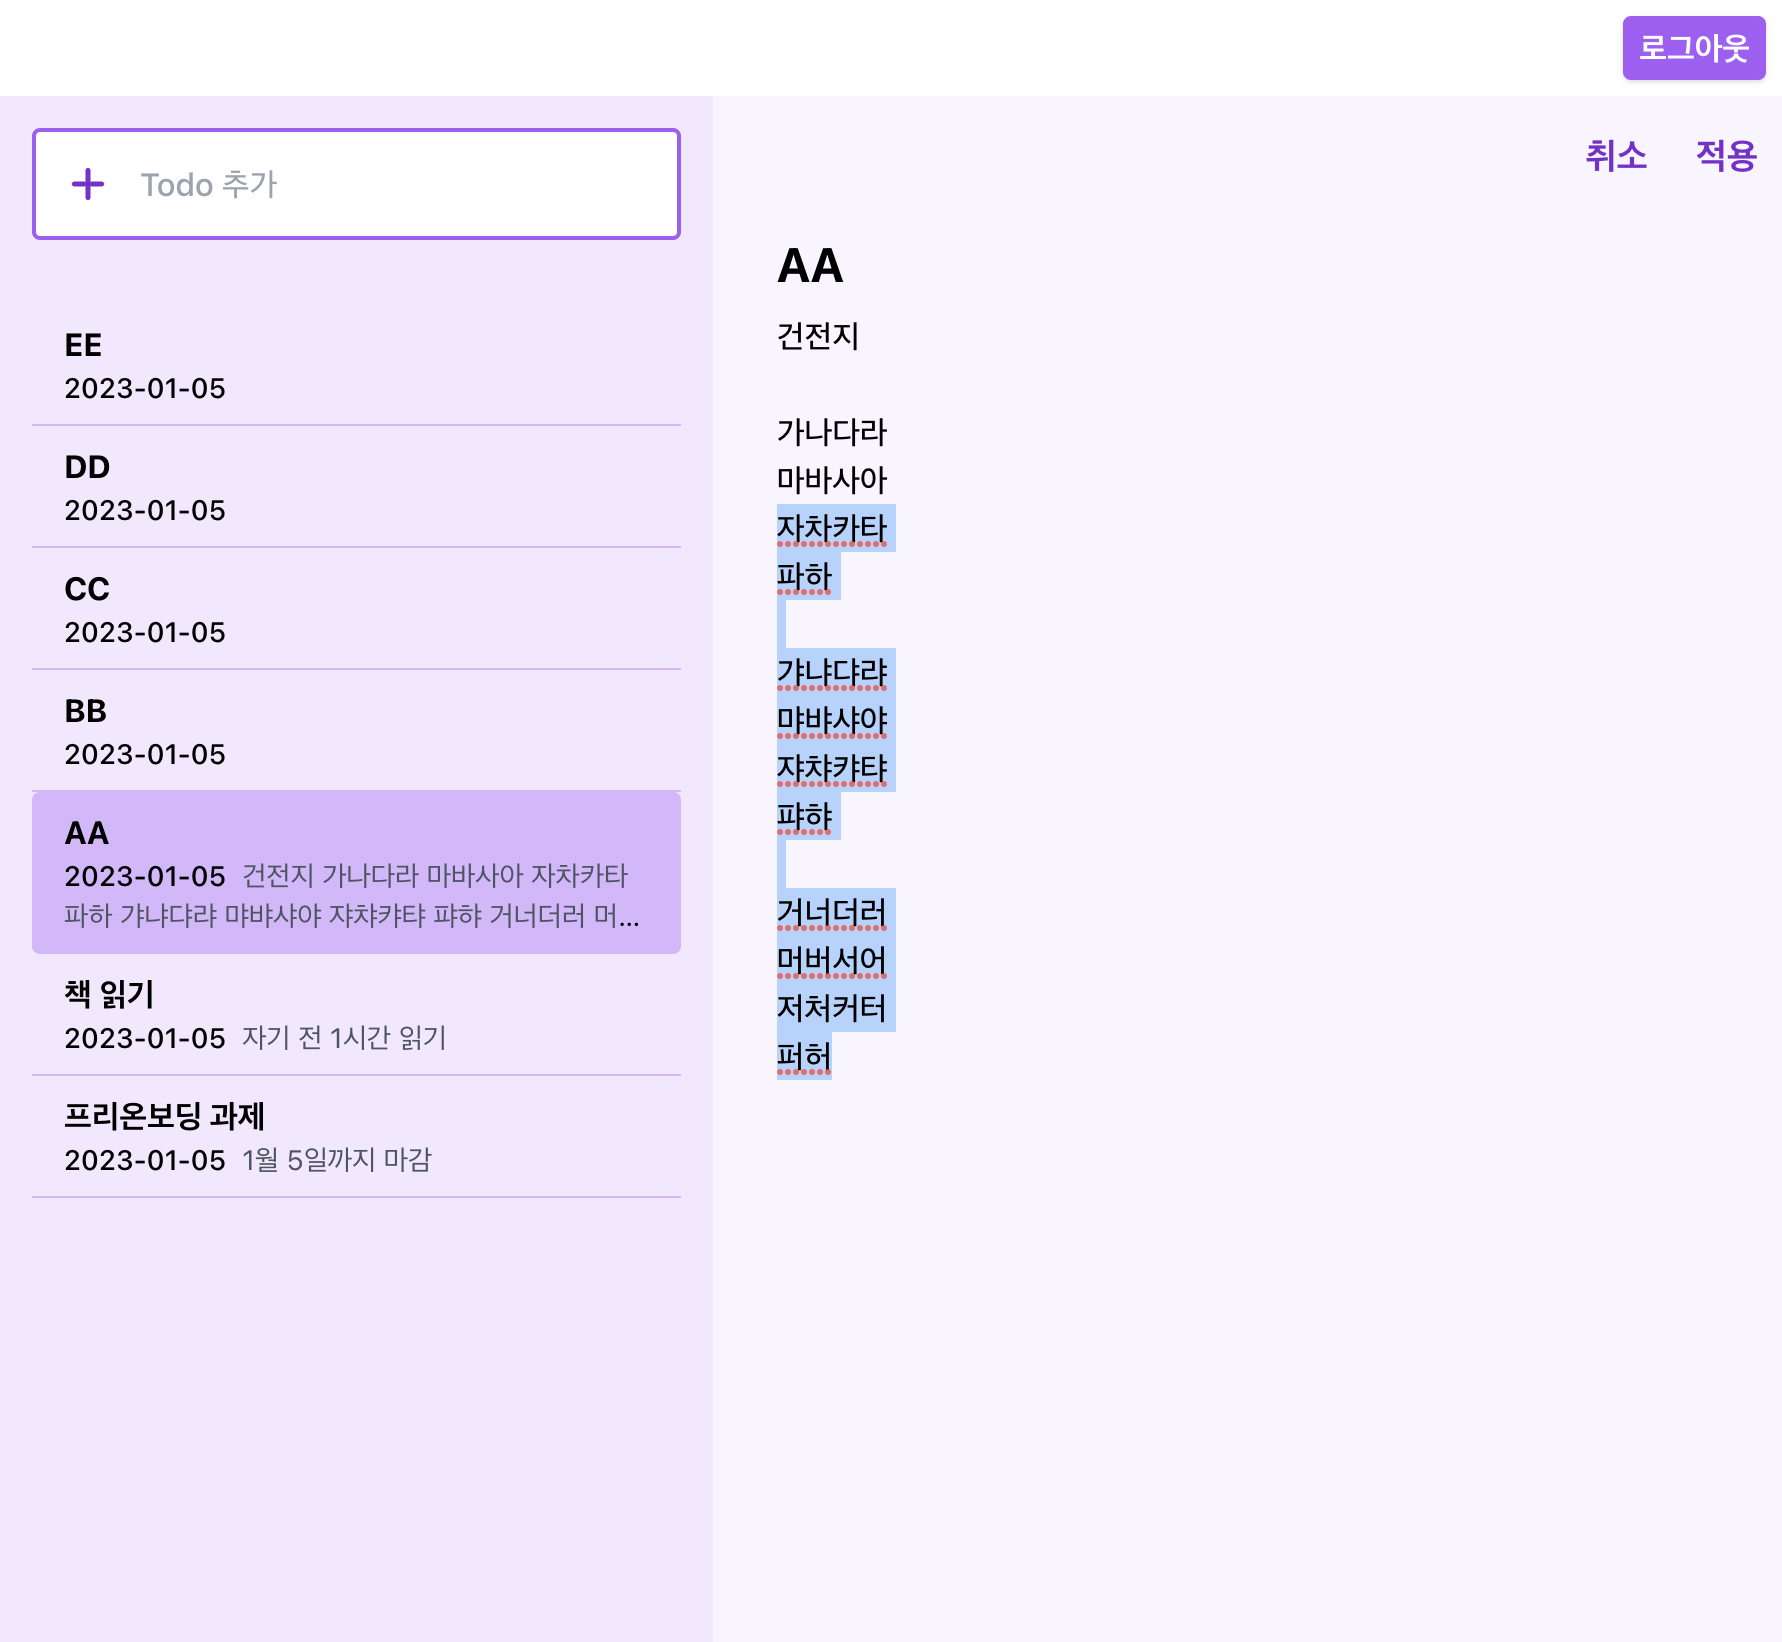Click the 갸냐댜랴 line in editor
The height and width of the screenshot is (1642, 1782).
(832, 672)
